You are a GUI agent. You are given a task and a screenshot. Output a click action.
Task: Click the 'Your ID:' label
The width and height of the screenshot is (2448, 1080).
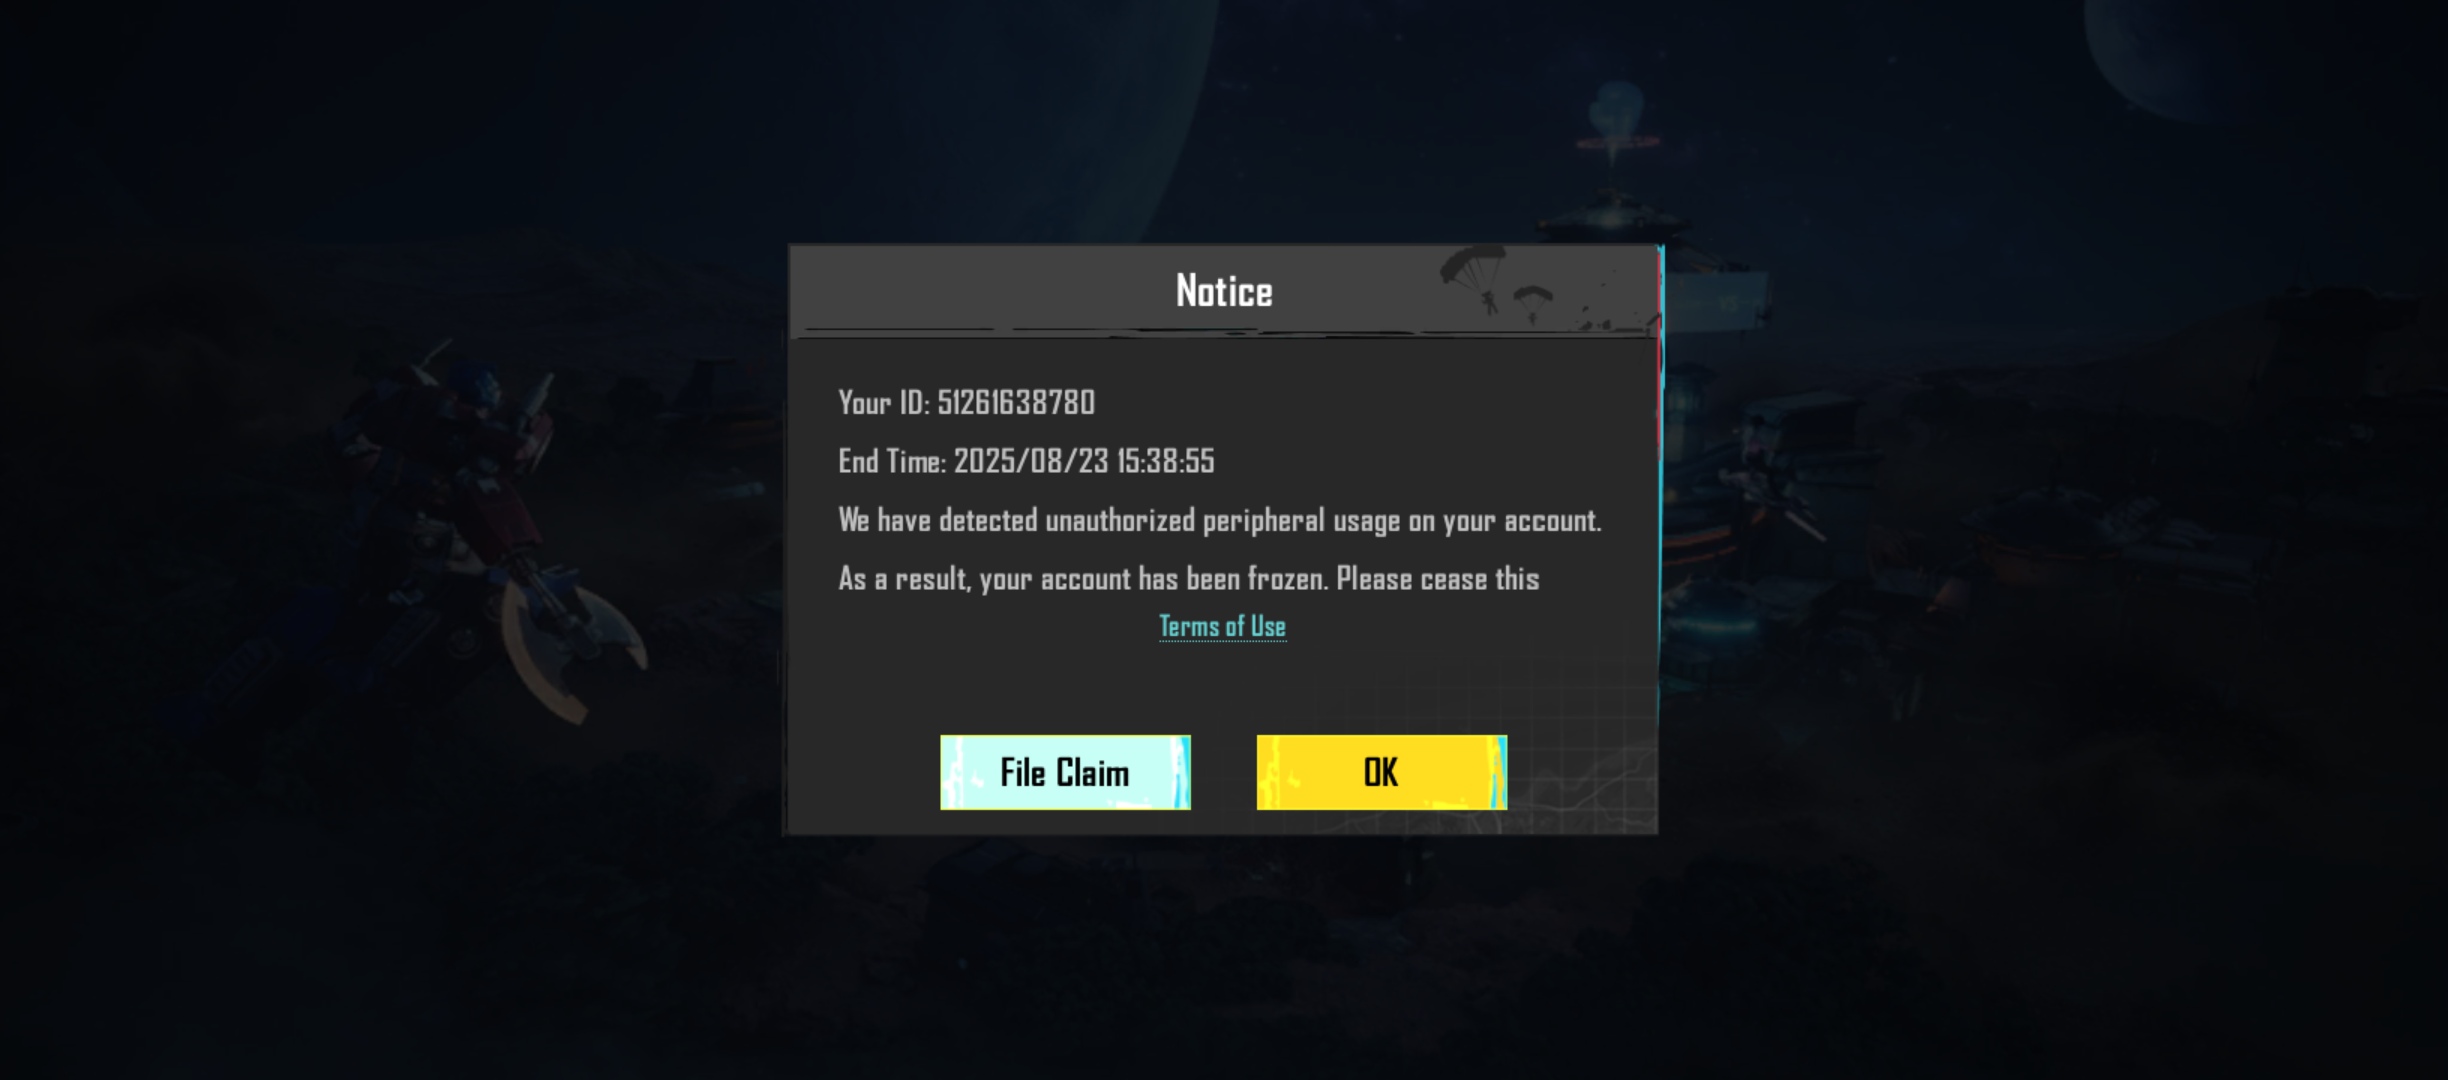pyautogui.click(x=884, y=402)
